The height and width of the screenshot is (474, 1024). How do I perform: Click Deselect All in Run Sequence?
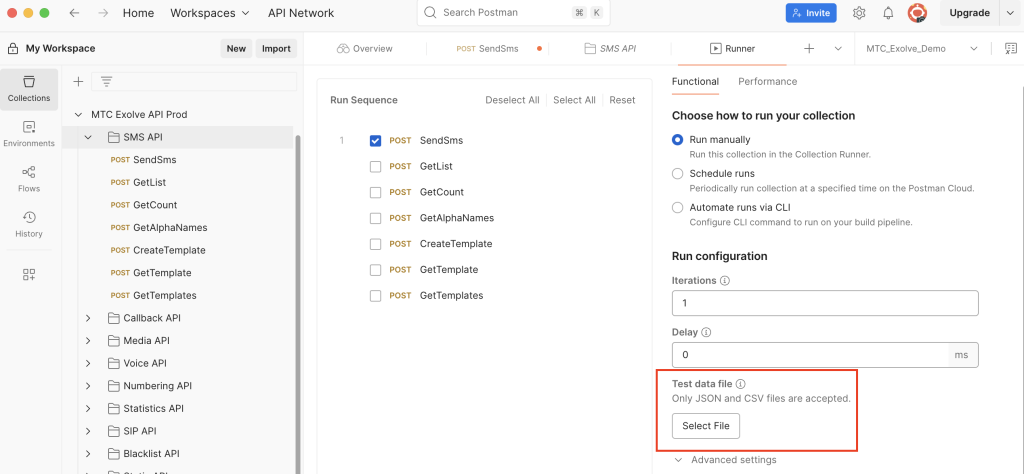pos(512,100)
